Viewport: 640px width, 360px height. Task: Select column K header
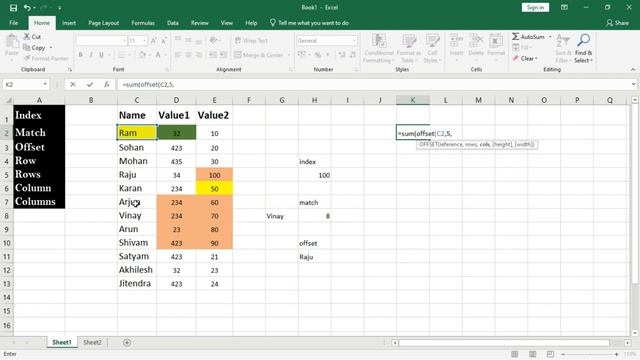pos(413,100)
